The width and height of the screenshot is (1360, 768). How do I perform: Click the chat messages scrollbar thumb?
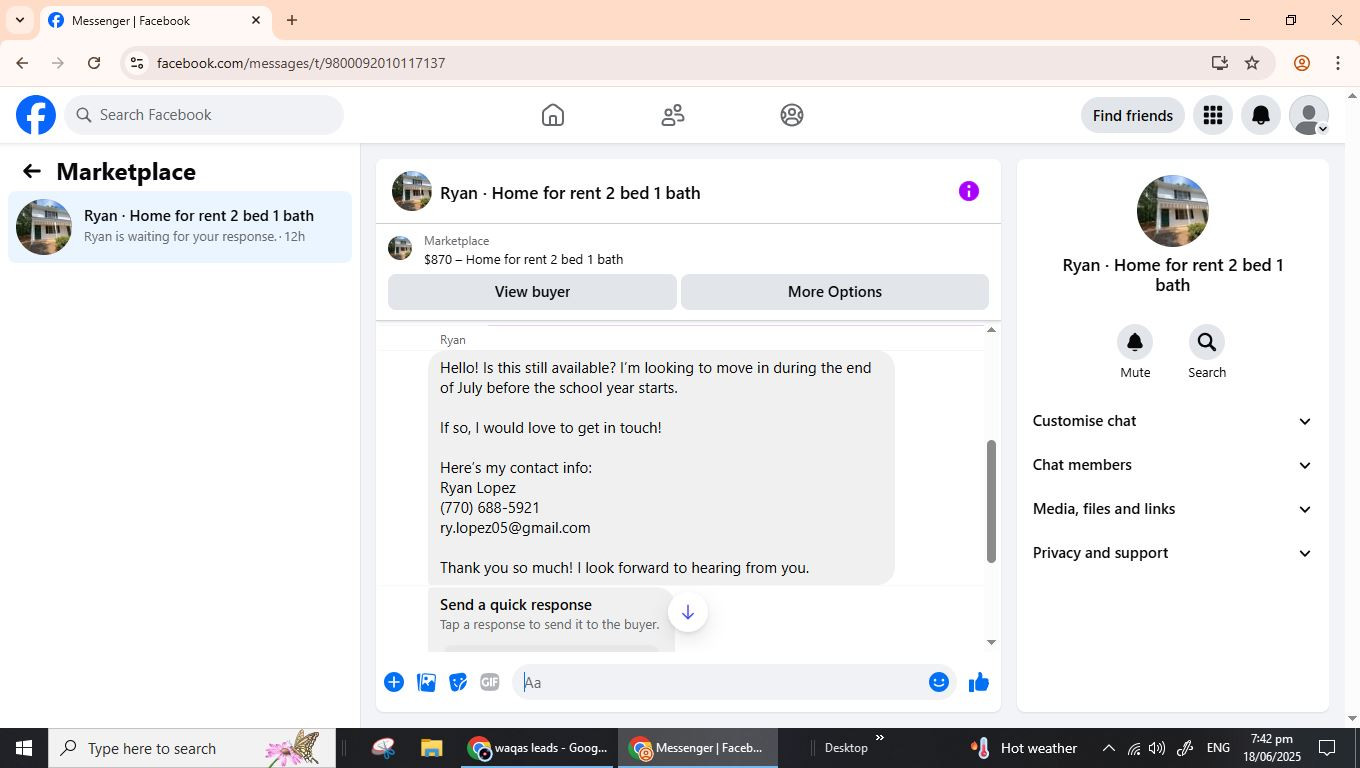click(991, 502)
